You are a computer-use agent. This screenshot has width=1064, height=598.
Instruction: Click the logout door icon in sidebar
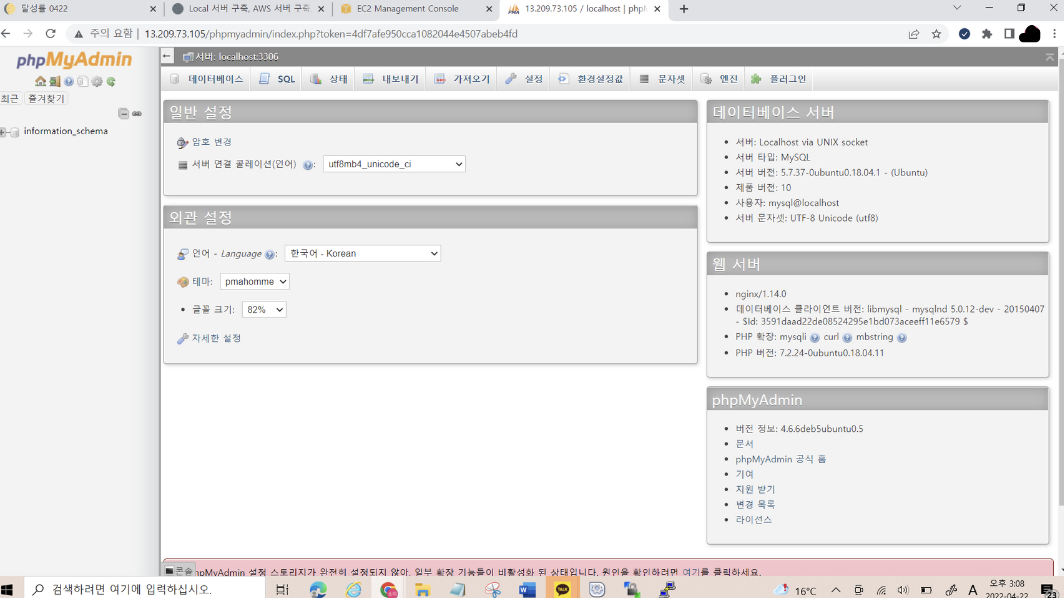[x=54, y=81]
